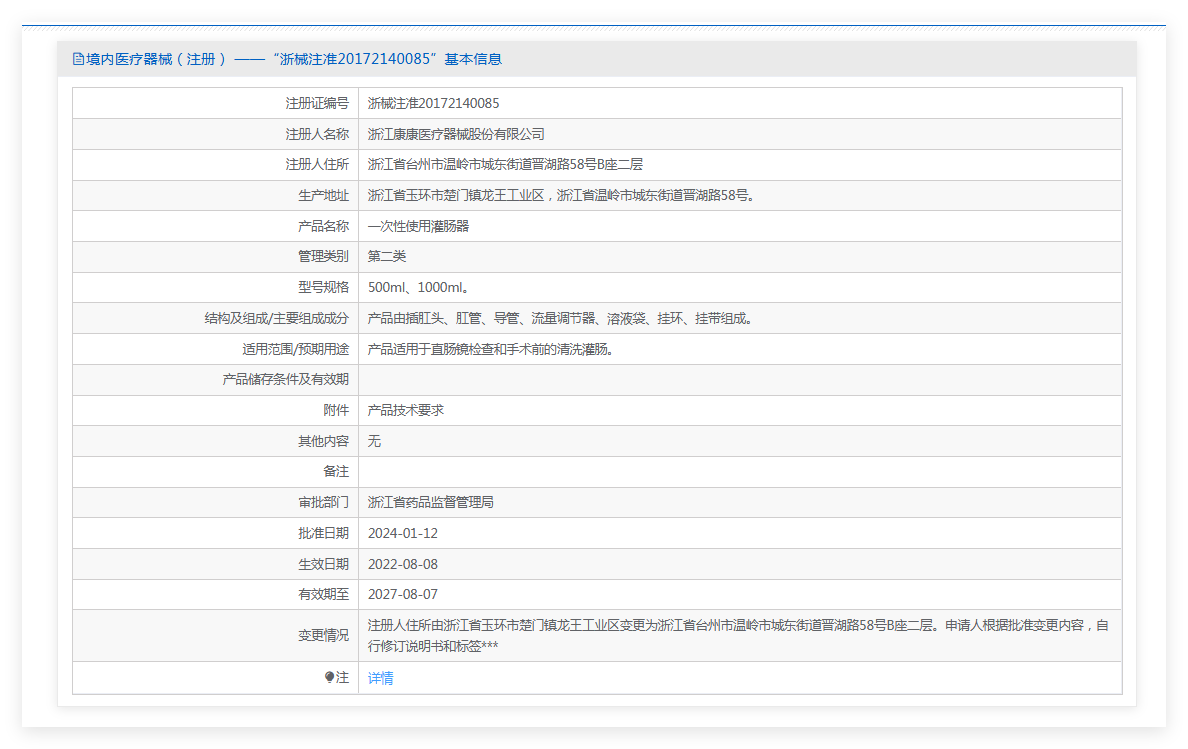
Task: Click composition text 产品由插肛头、肛管、导管
Action: (559, 318)
